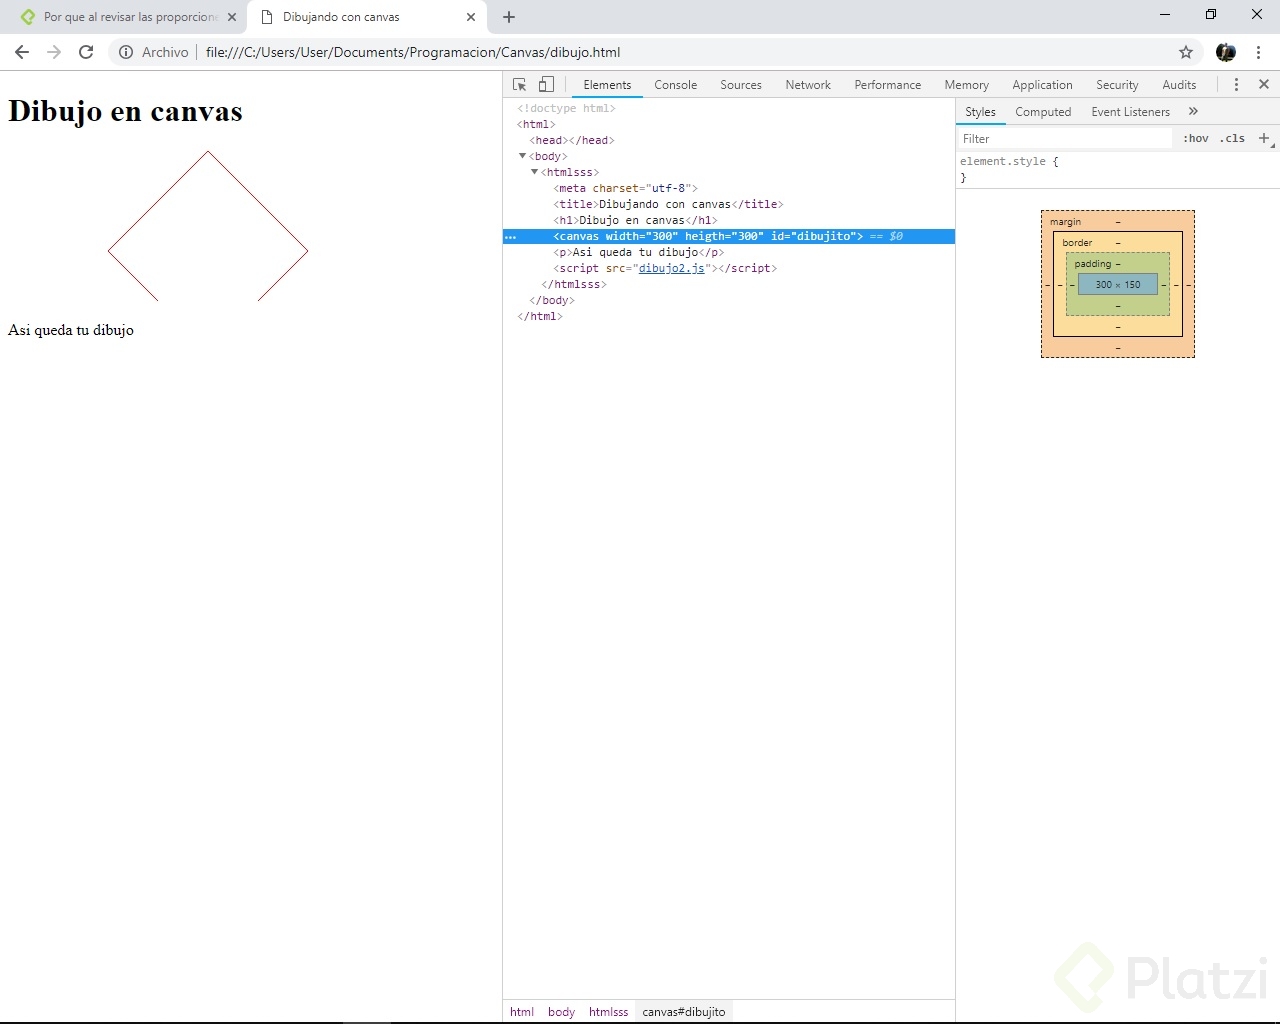Select the p 'Asi queda tu dibujo' node
The width and height of the screenshot is (1280, 1024).
point(638,252)
